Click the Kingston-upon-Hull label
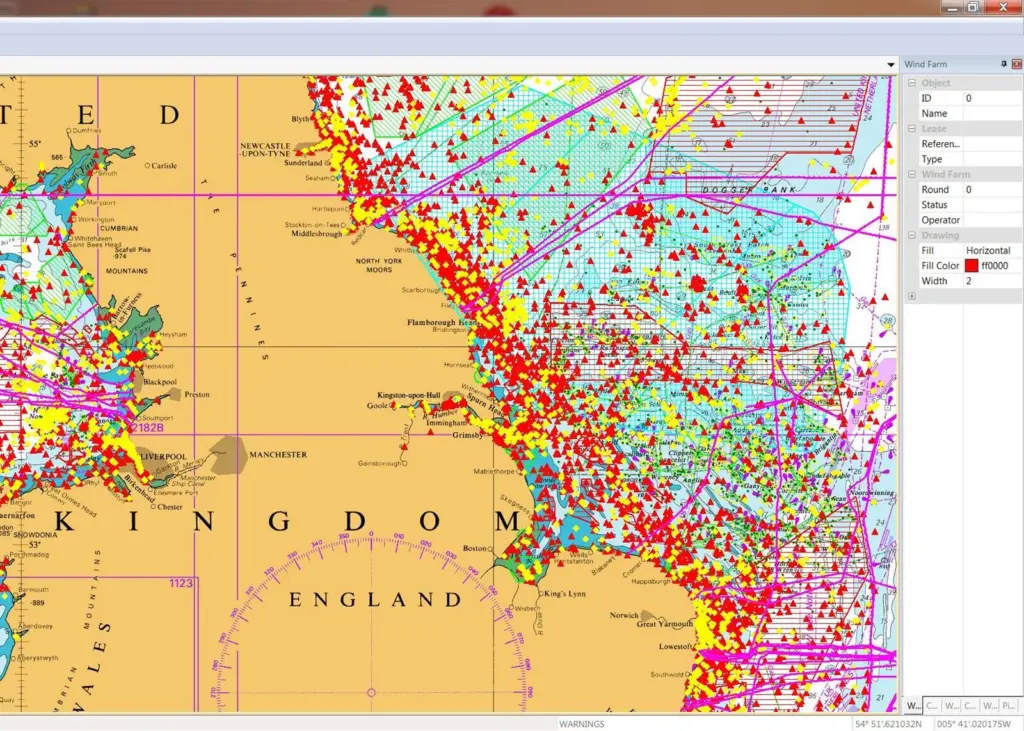The image size is (1024, 731). click(x=409, y=395)
